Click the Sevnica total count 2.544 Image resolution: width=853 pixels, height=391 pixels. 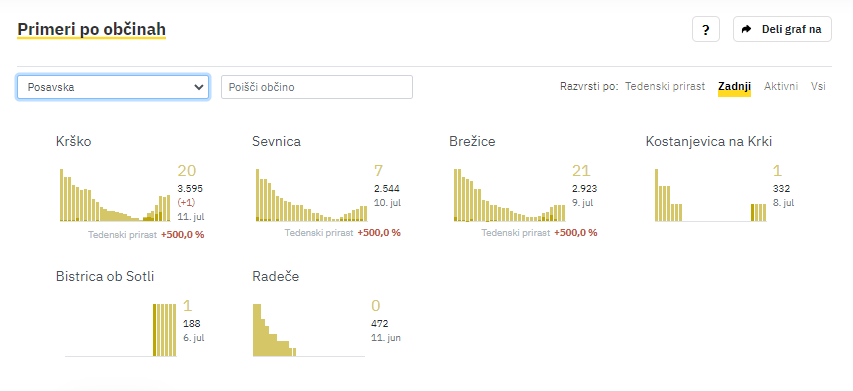click(387, 189)
